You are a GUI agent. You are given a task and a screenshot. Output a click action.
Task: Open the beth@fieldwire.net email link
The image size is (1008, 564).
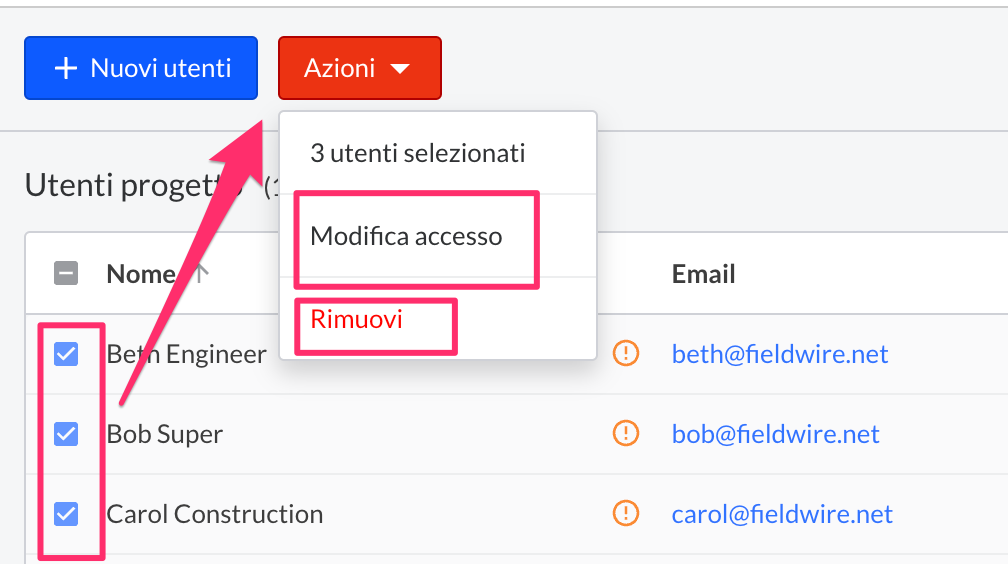click(780, 353)
